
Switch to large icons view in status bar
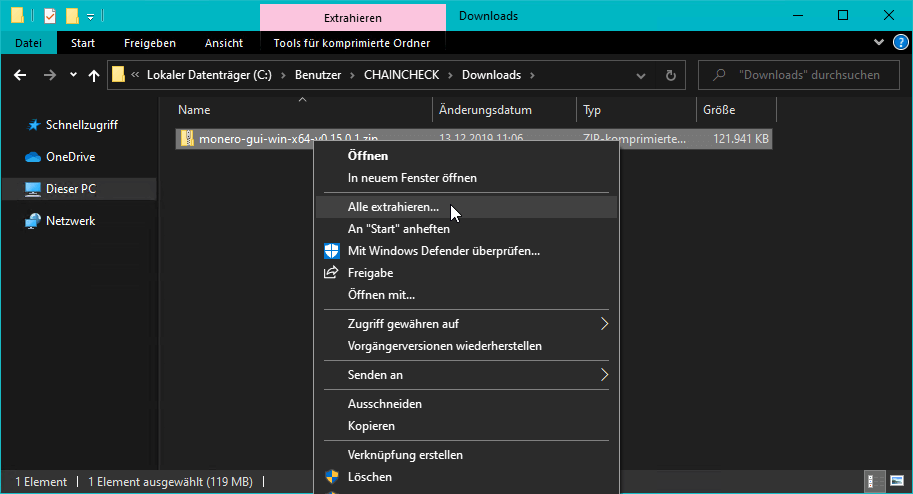897,481
